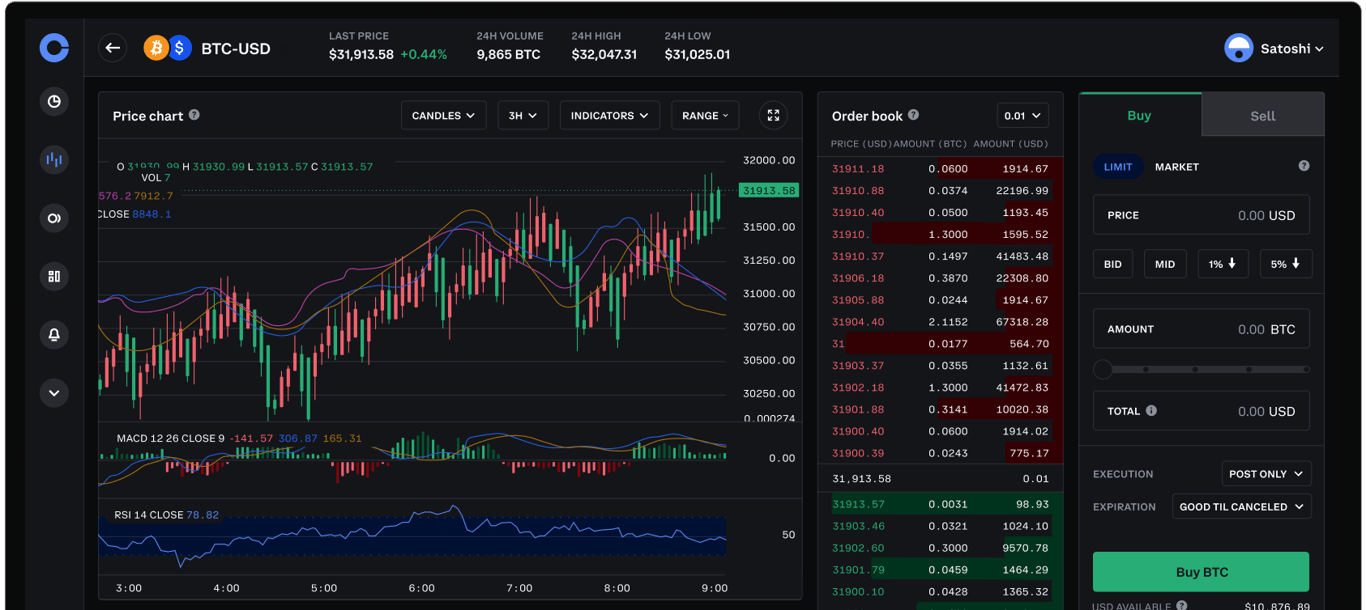1366x610 pixels.
Task: Switch order type to MARKET
Action: point(1176,166)
